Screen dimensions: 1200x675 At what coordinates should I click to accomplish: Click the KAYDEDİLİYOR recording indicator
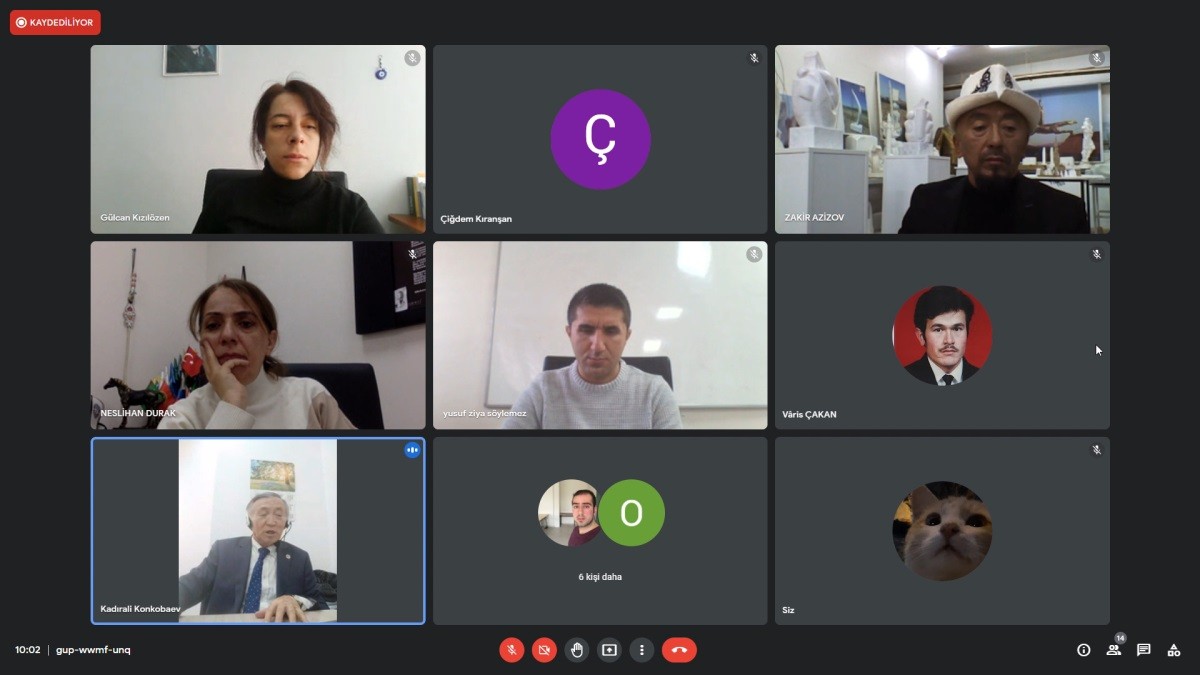55,22
